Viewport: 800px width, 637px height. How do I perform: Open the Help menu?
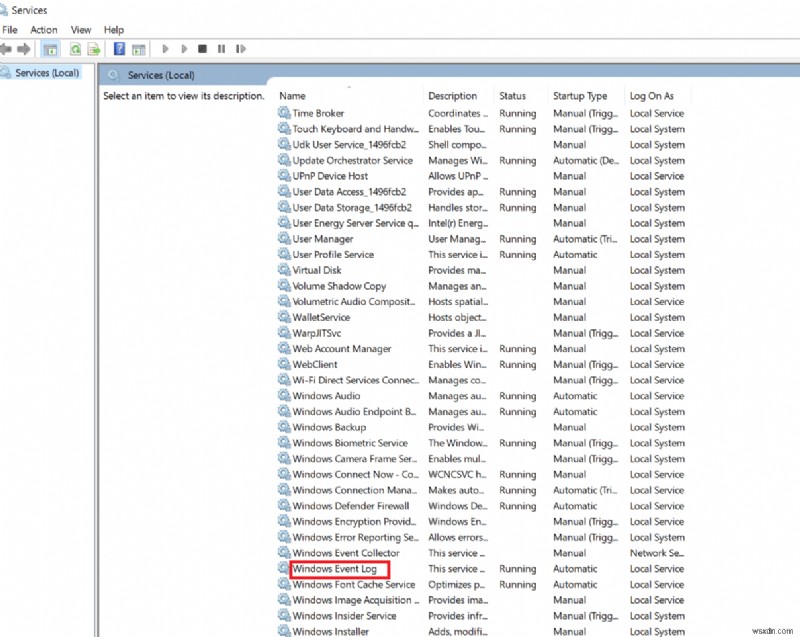tap(113, 29)
